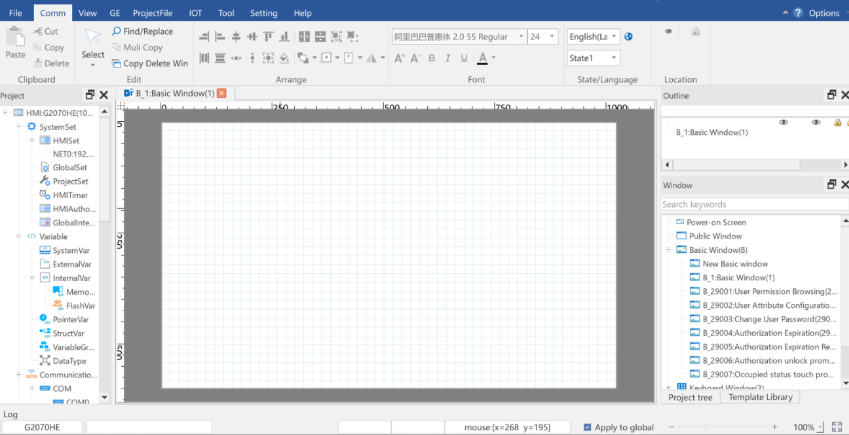The height and width of the screenshot is (435, 849).
Task: Toggle italic formatting
Action: 448,58
